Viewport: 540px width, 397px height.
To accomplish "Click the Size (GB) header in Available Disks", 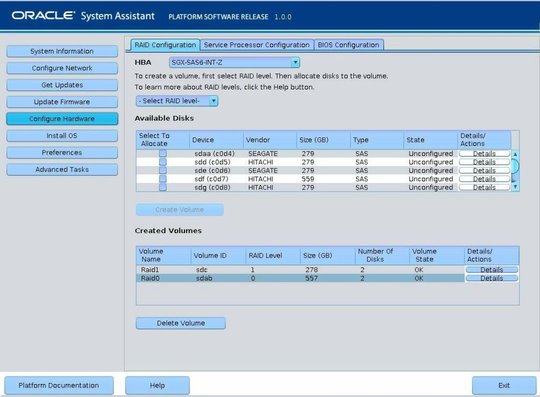I will [x=323, y=140].
